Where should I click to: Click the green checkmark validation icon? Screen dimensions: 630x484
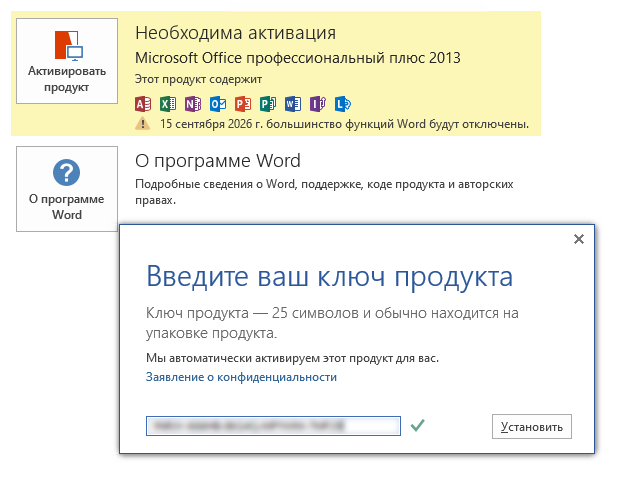[x=417, y=425]
